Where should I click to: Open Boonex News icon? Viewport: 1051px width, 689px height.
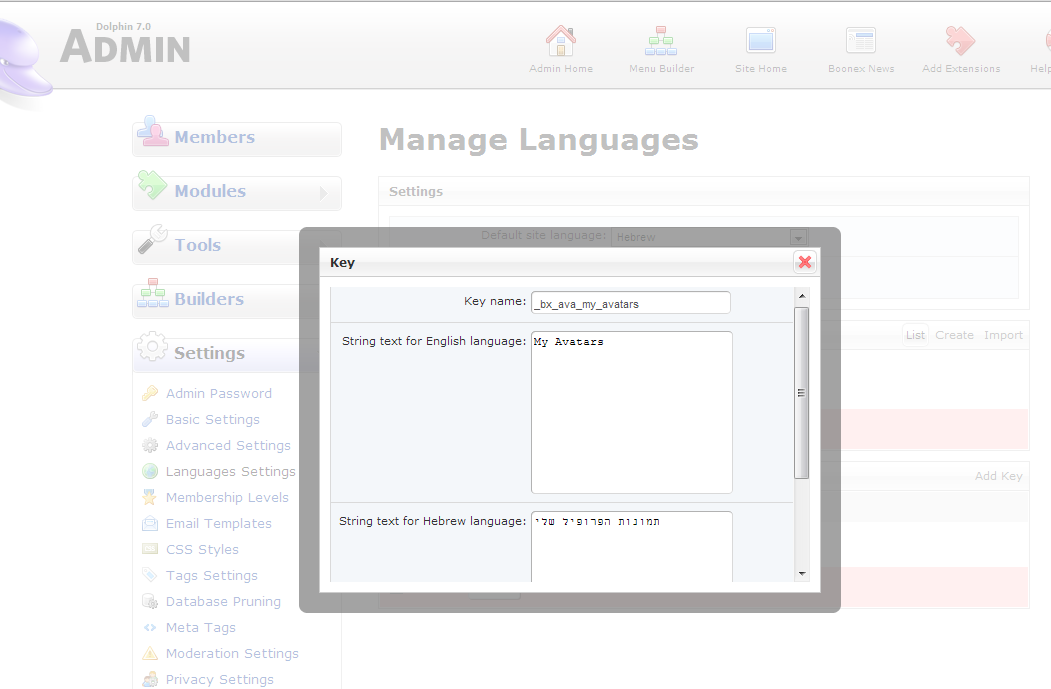click(860, 42)
